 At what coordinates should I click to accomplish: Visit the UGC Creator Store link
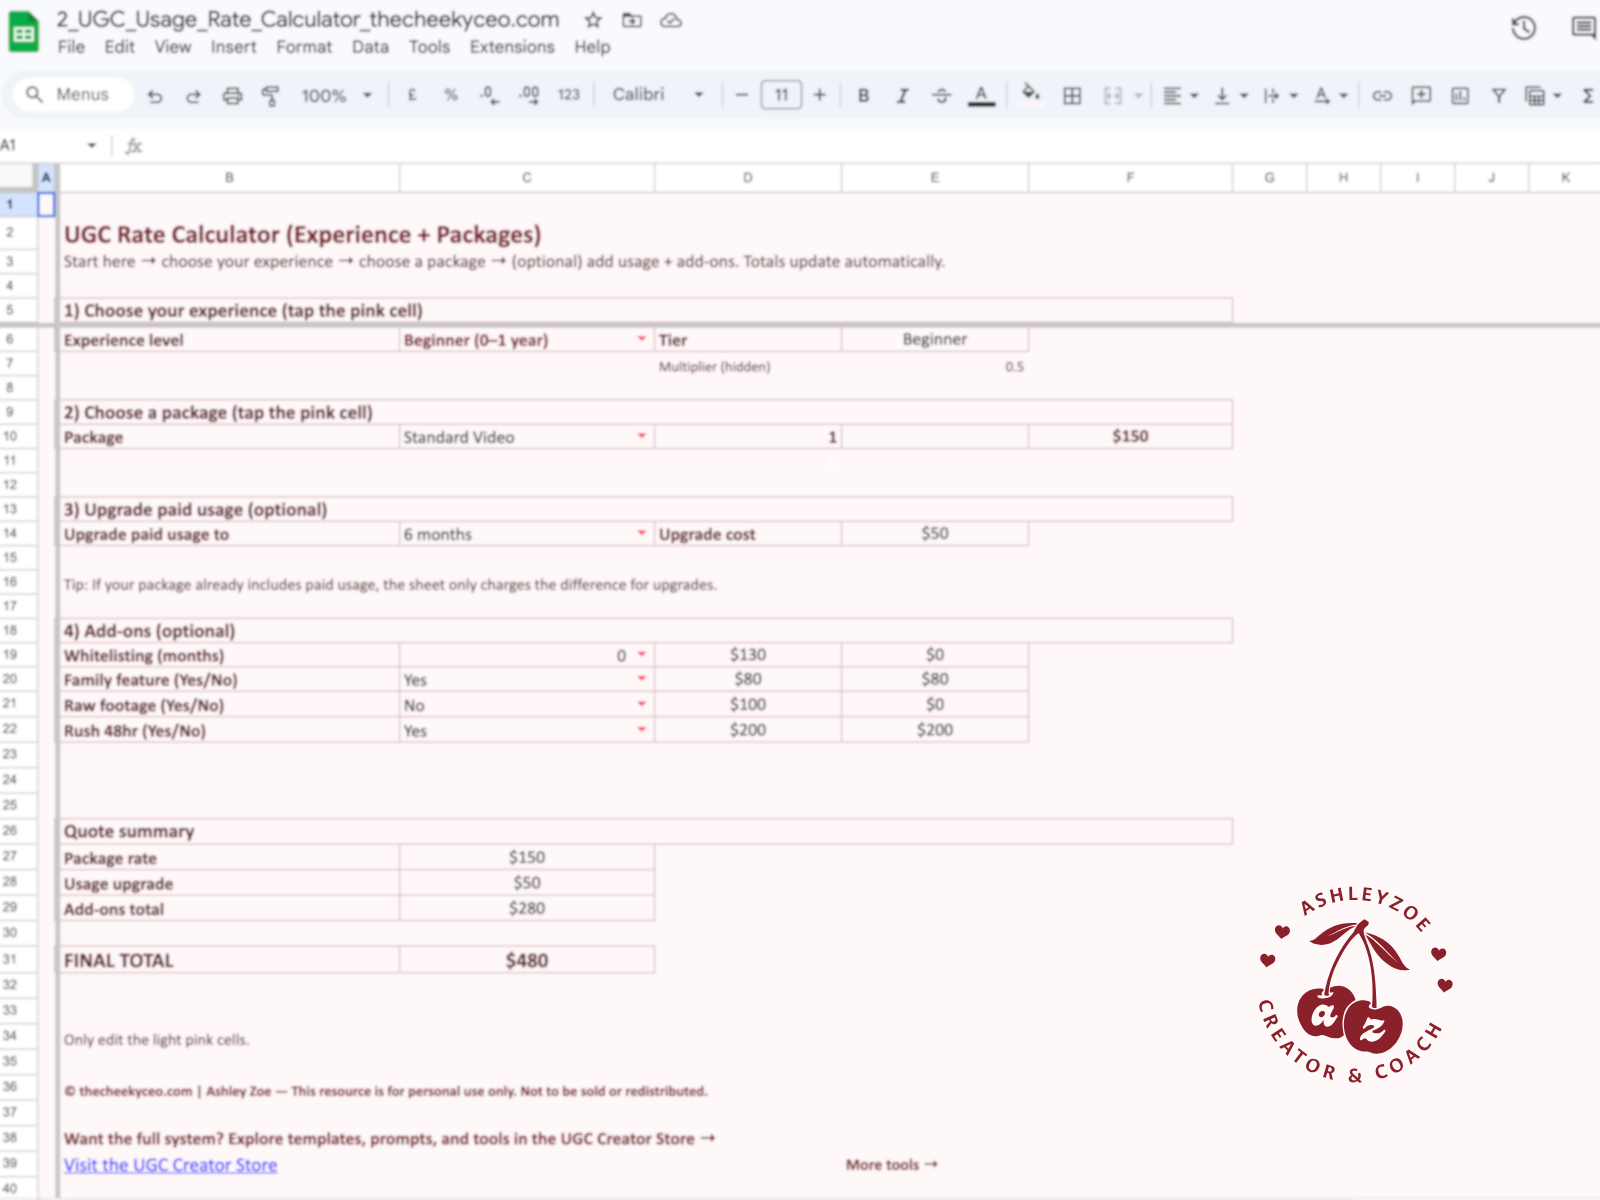(170, 1164)
